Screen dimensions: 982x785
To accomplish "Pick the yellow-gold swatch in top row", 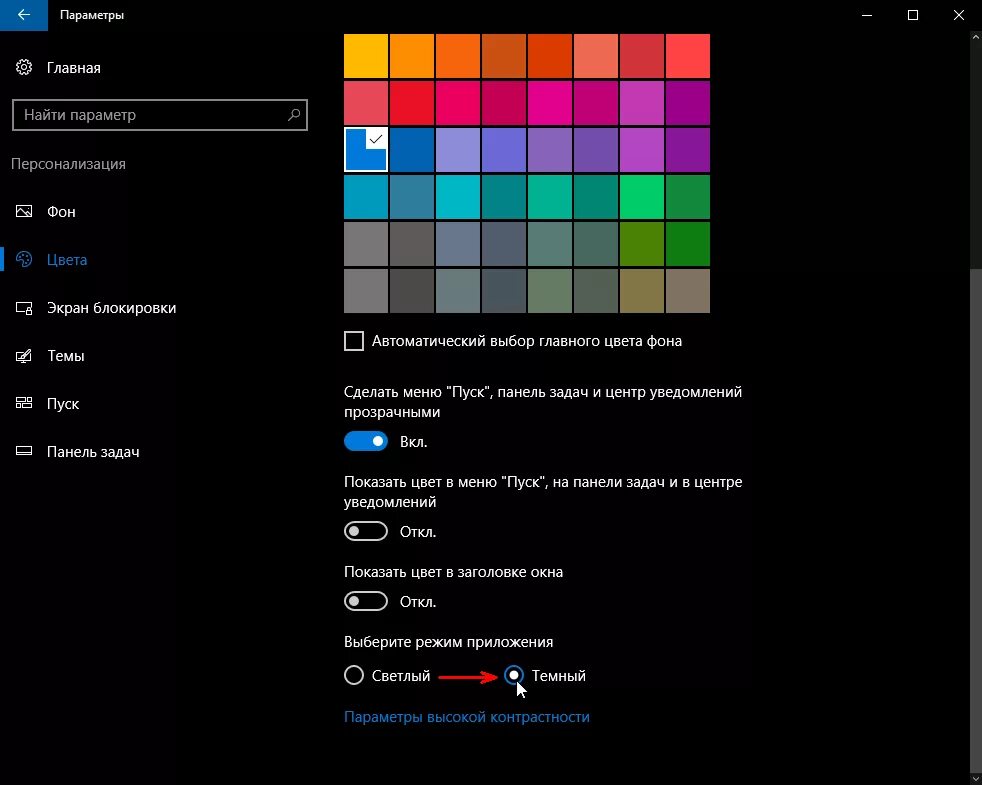I will 366,56.
